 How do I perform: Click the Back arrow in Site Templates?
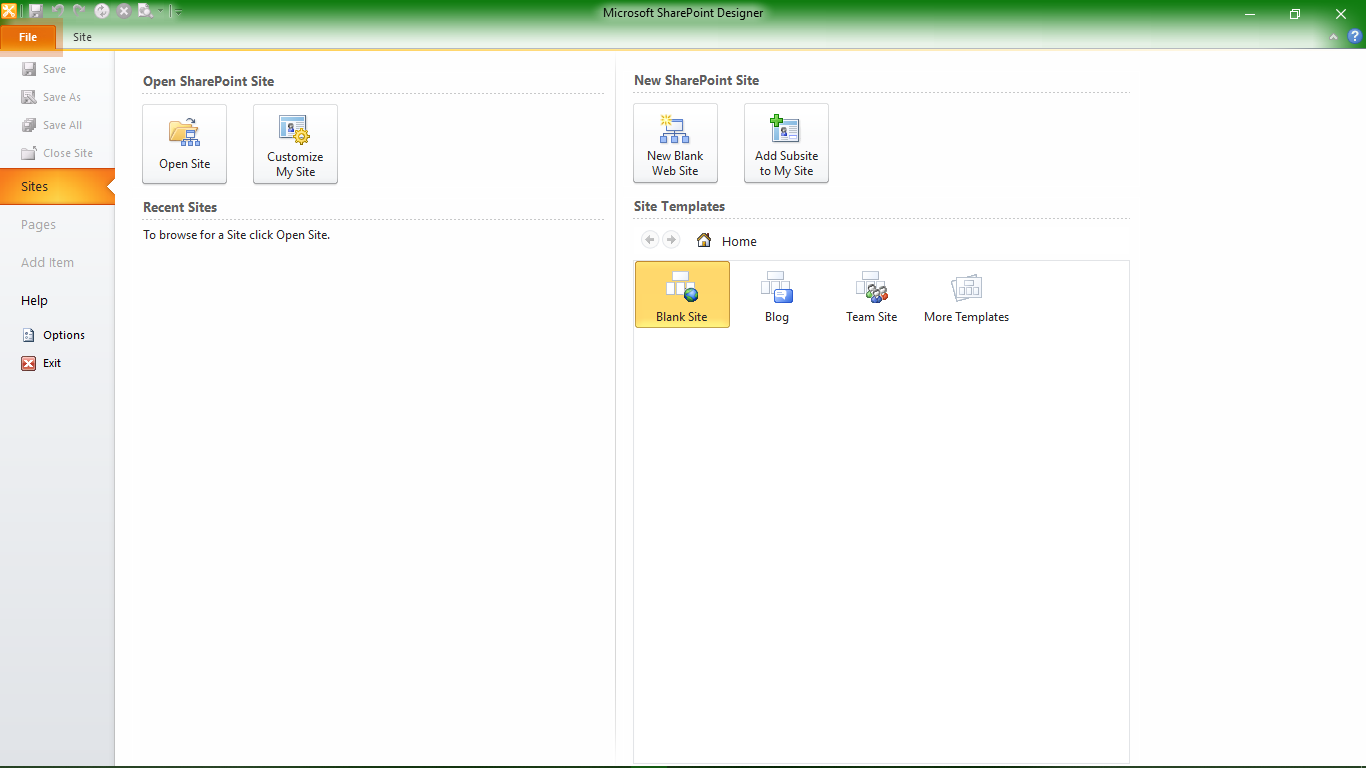pyautogui.click(x=650, y=240)
